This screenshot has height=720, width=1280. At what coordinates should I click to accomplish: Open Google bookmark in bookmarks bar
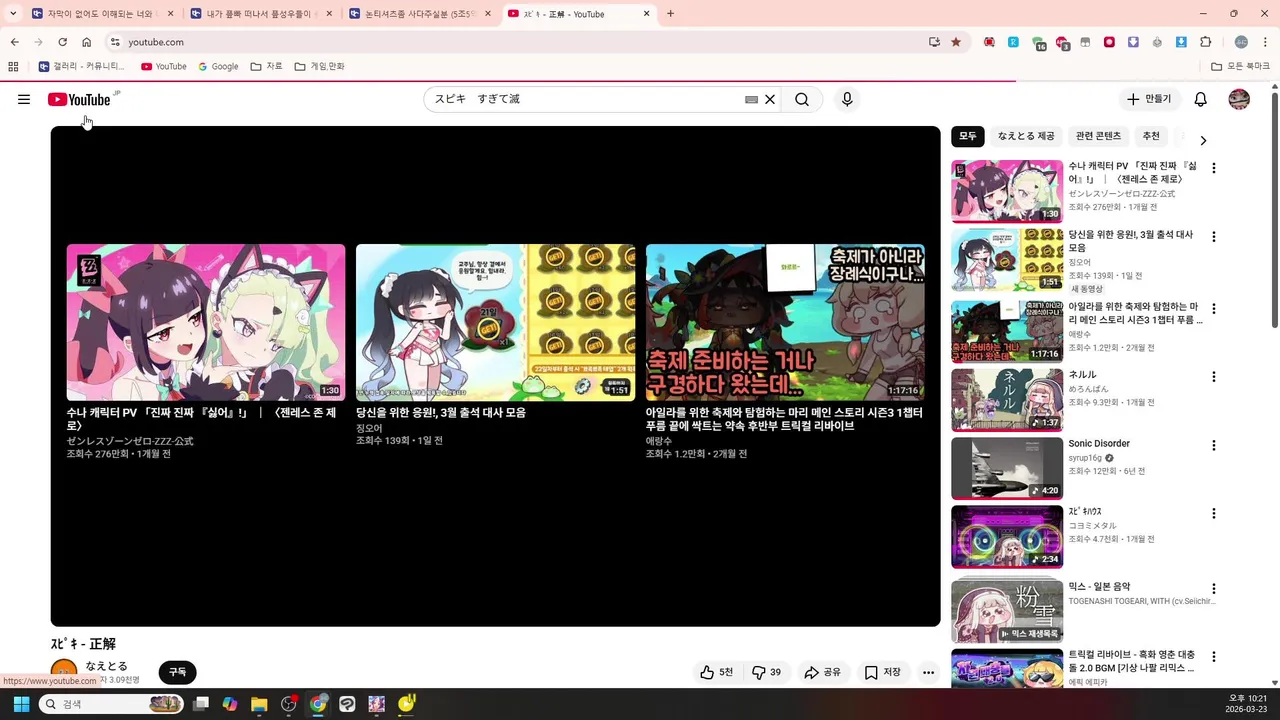[x=218, y=67]
